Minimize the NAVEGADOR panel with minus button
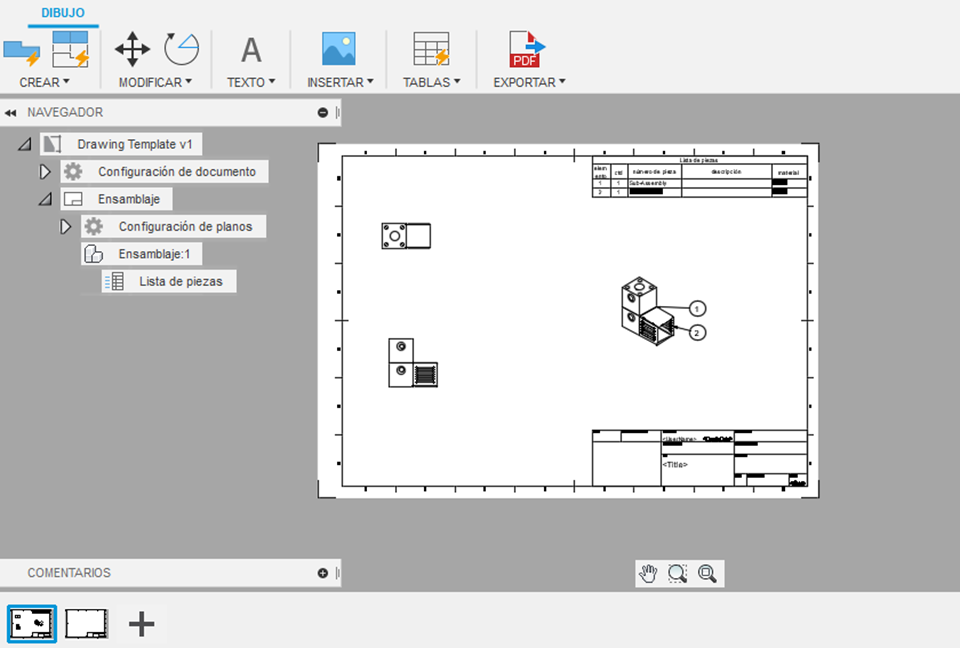Screen dimensions: 960x648 323,113
